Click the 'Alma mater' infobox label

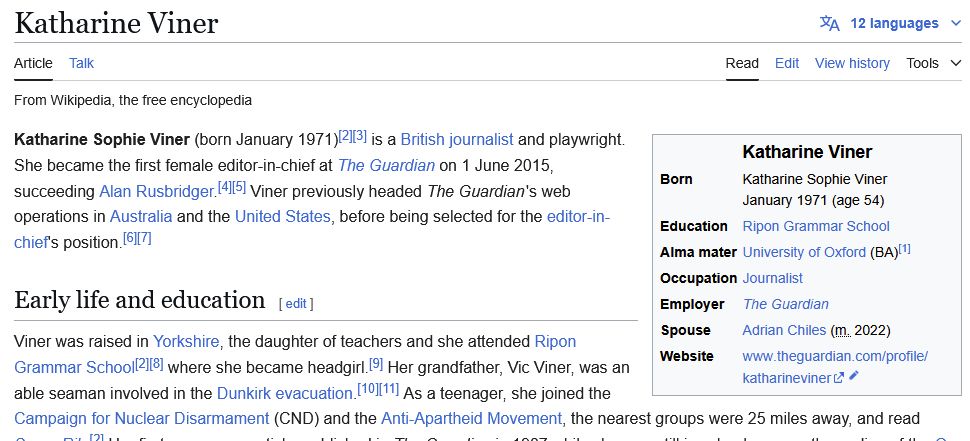[x=698, y=252]
